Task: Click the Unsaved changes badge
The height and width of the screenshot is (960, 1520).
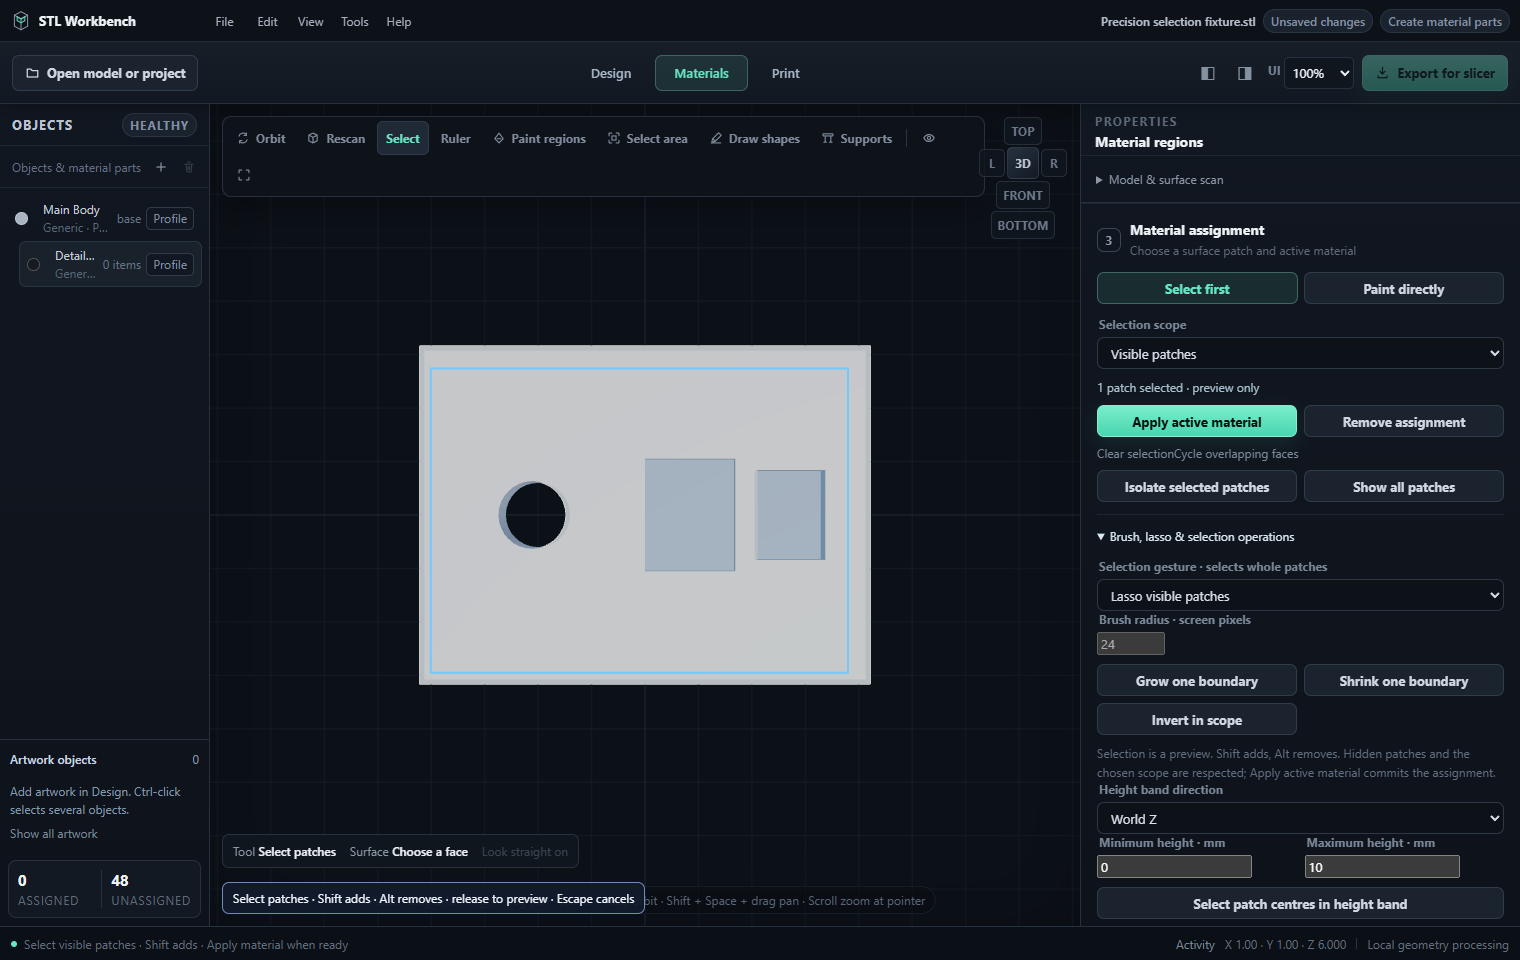Action: coord(1318,21)
